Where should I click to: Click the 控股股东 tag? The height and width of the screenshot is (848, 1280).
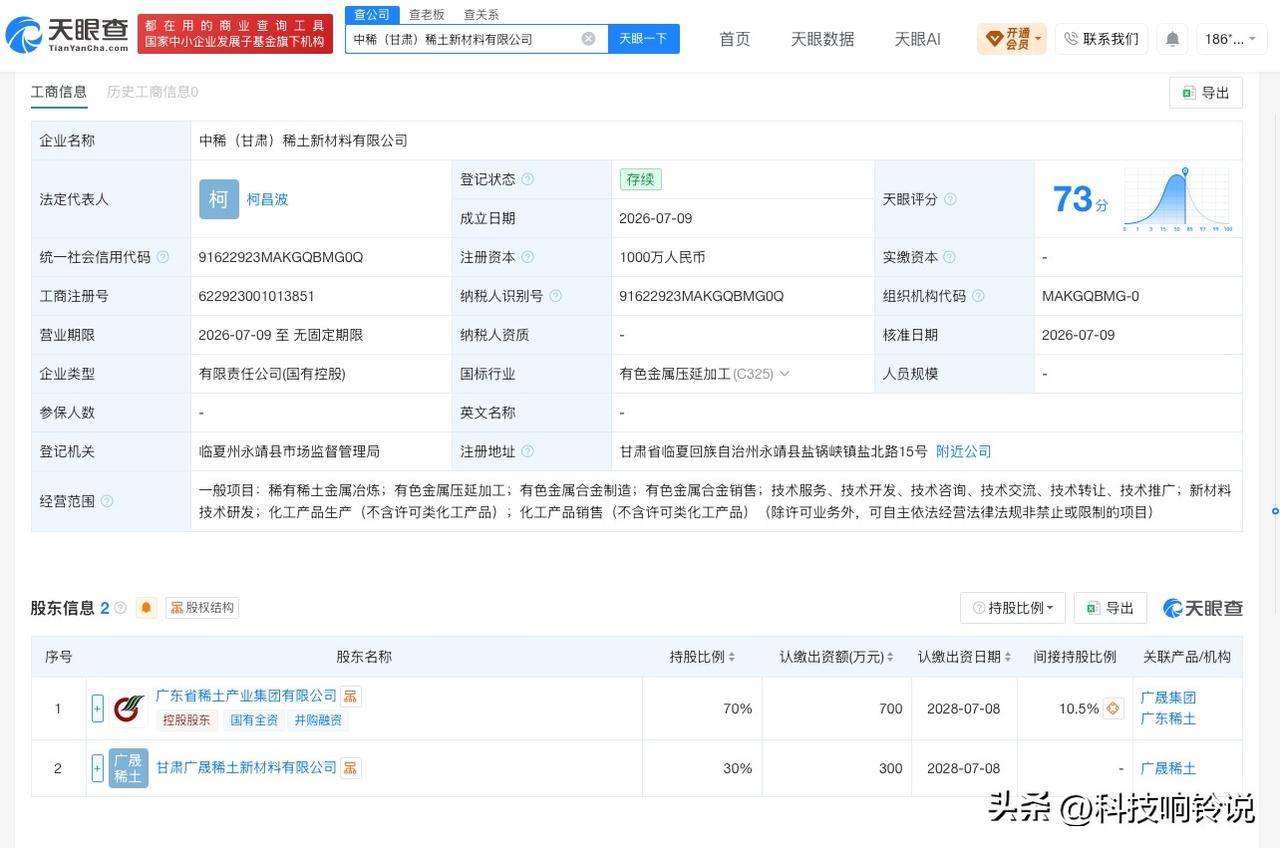[187, 720]
